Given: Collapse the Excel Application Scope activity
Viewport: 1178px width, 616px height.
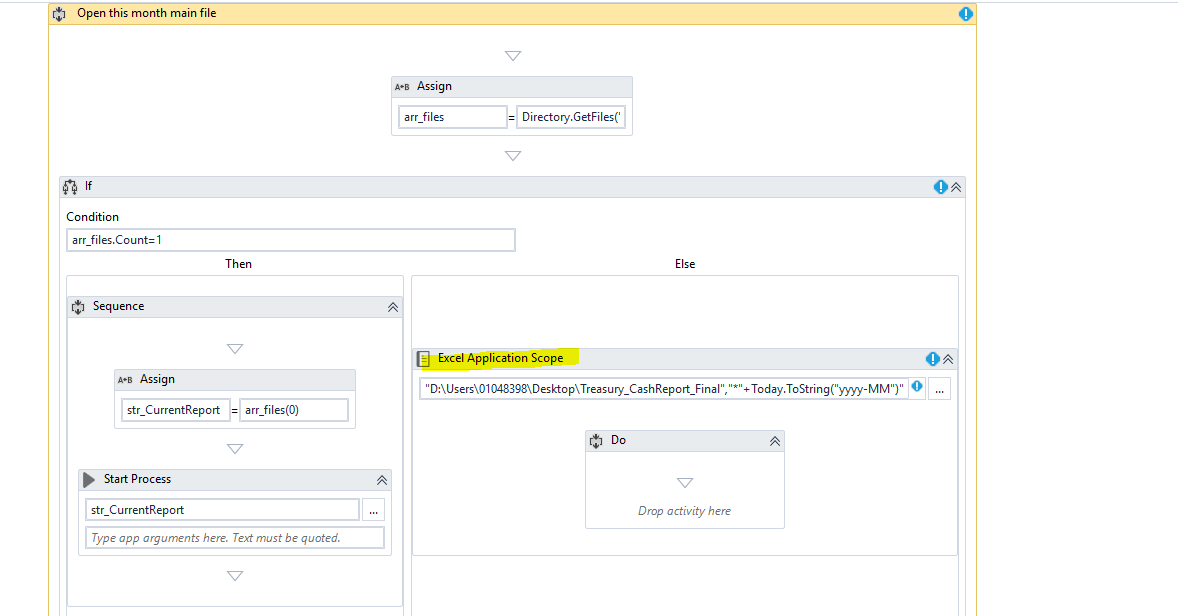Looking at the screenshot, I should (947, 358).
